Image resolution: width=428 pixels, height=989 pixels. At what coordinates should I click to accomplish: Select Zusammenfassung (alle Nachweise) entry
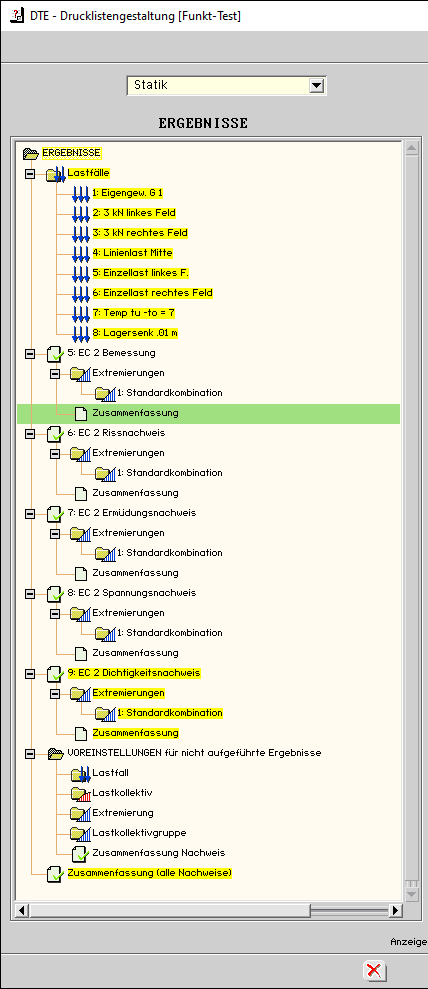point(149,873)
